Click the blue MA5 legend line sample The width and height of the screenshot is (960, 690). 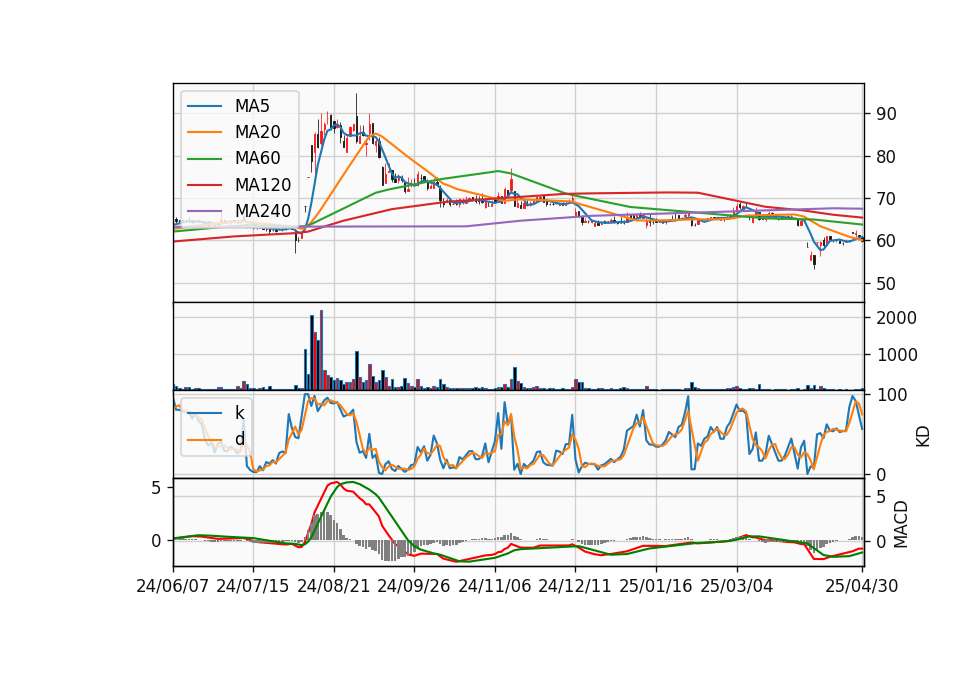(204, 106)
